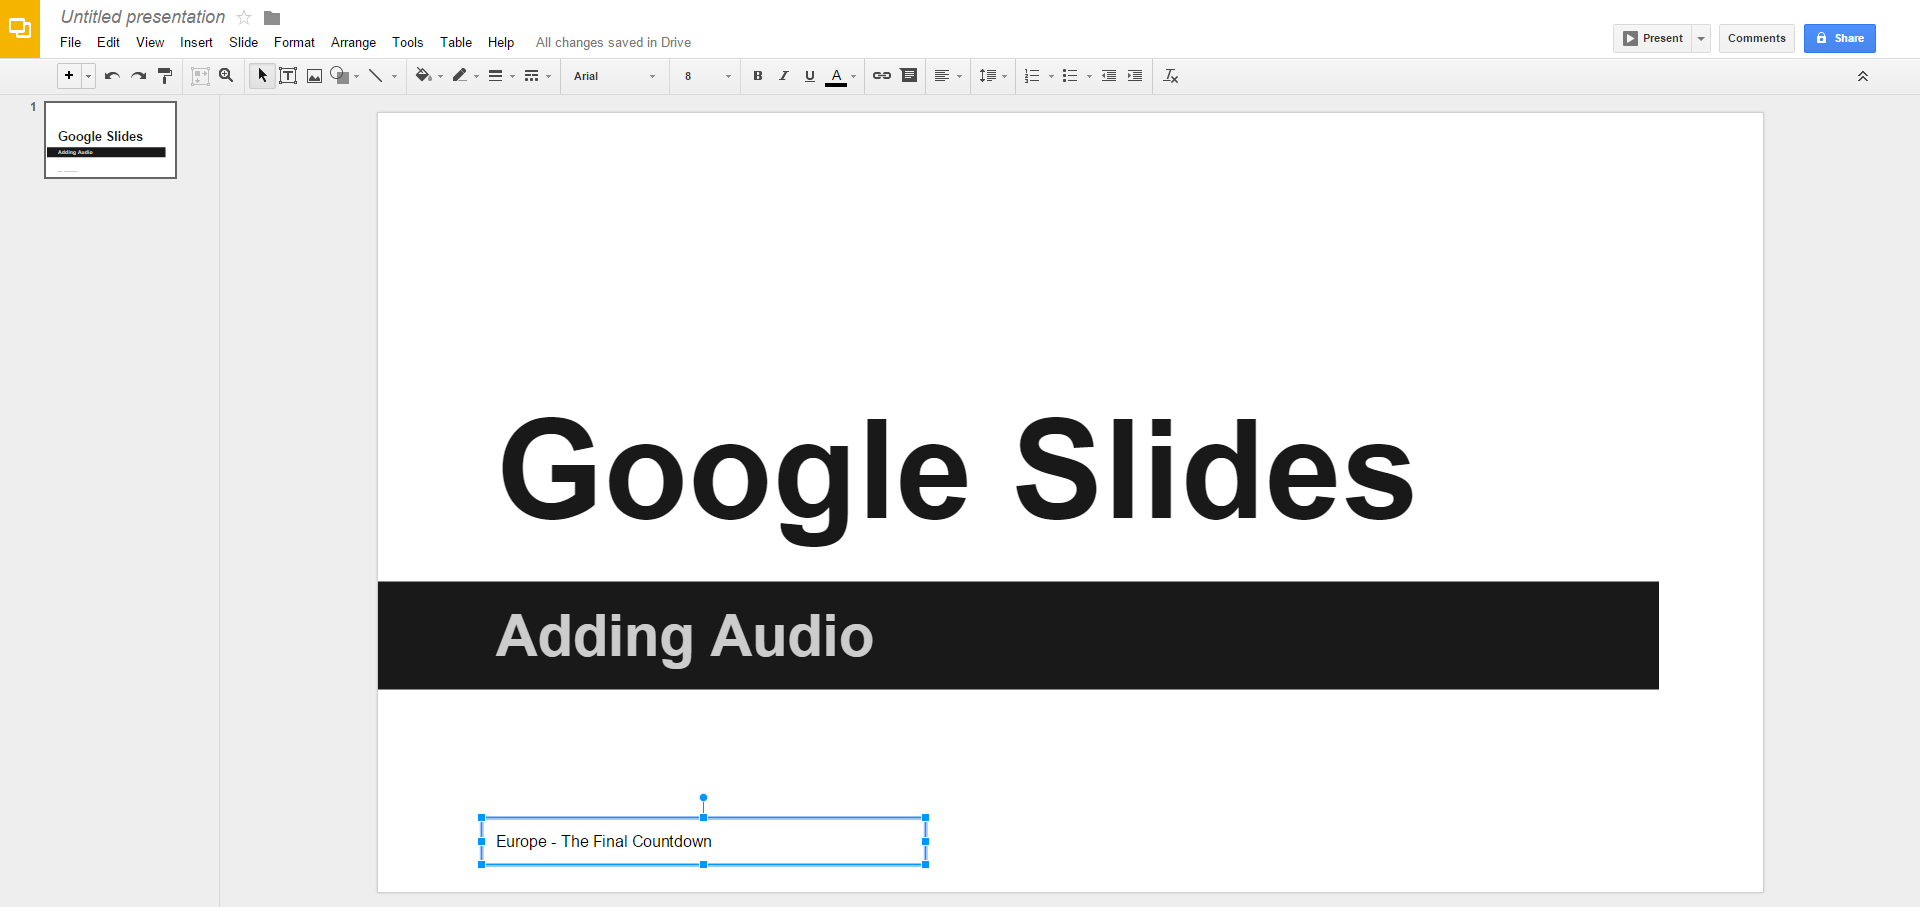Screen dimensions: 1920x907
Task: Open the shape tool
Action: pos(340,76)
